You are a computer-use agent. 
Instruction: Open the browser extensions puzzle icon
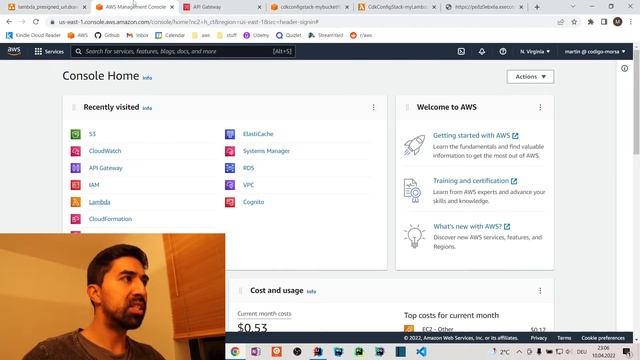pyautogui.click(x=590, y=22)
